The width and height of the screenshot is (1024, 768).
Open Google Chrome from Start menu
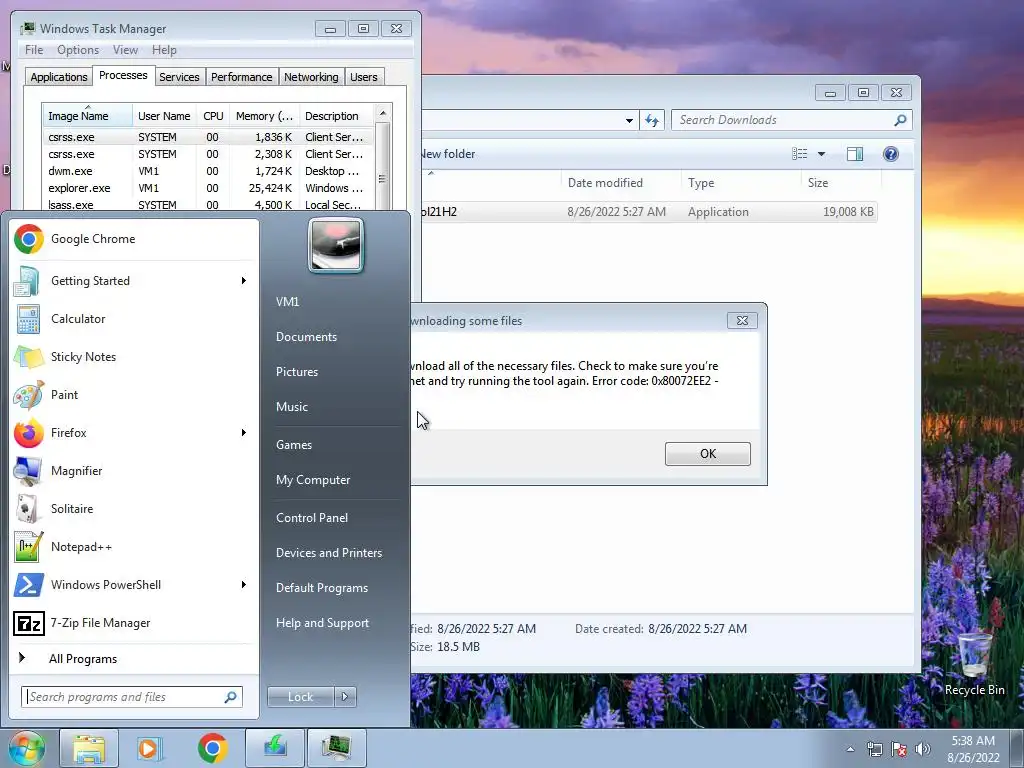tap(134, 239)
